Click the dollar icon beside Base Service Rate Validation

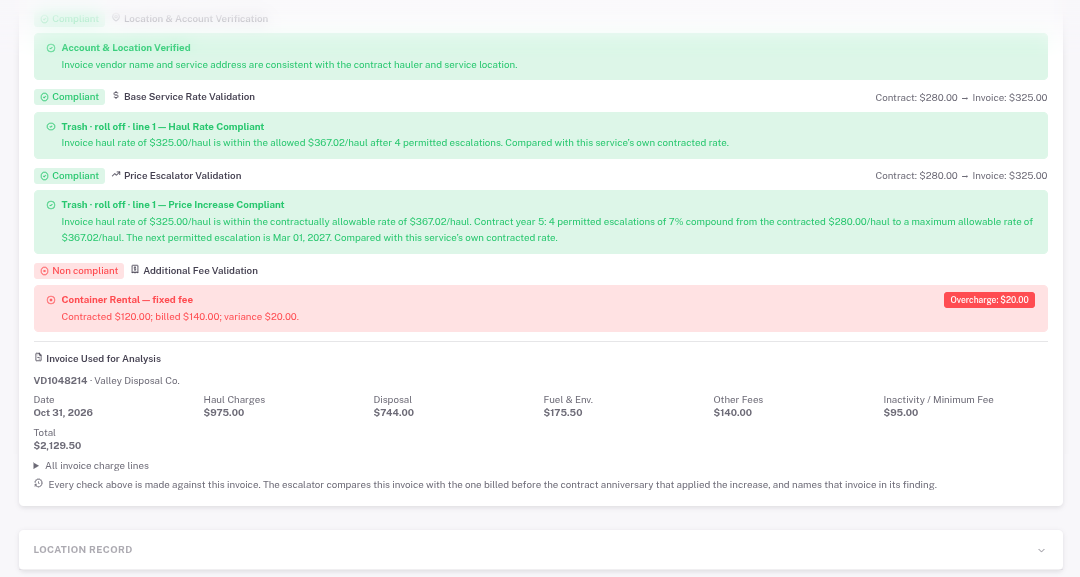(116, 96)
